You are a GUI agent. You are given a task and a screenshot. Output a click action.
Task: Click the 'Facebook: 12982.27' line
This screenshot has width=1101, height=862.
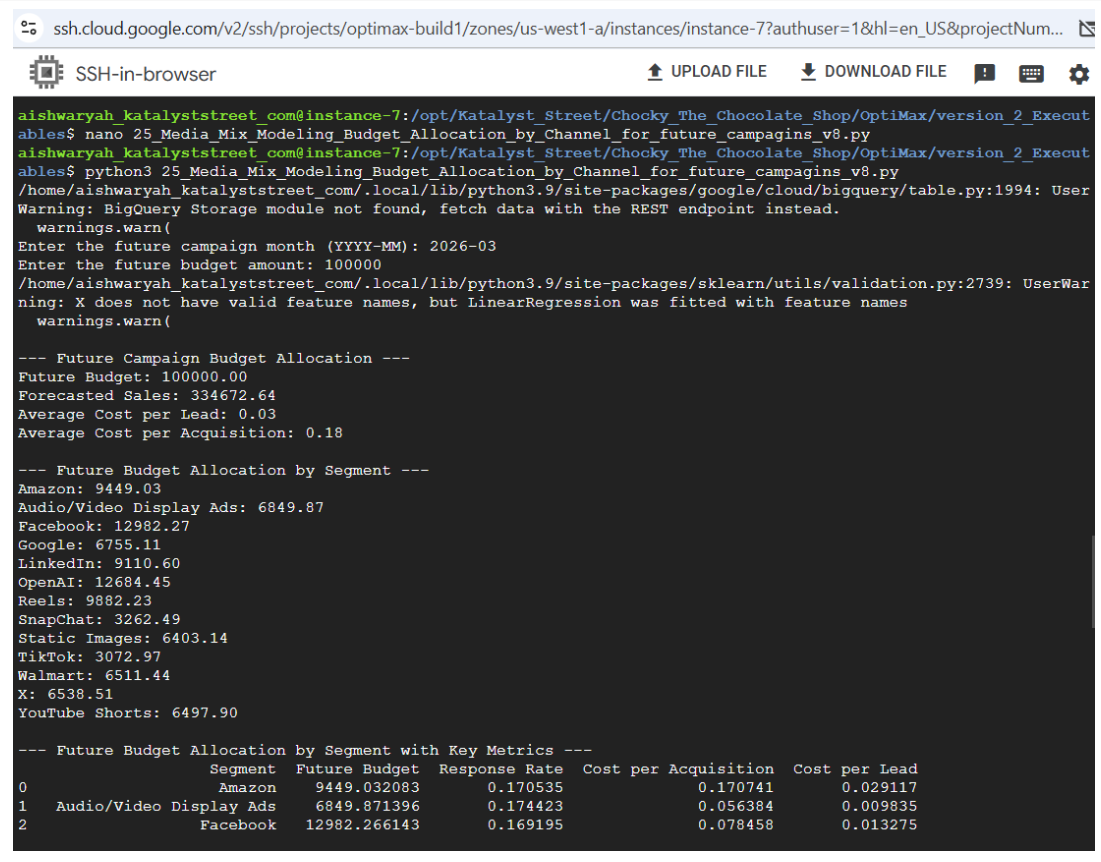(104, 526)
